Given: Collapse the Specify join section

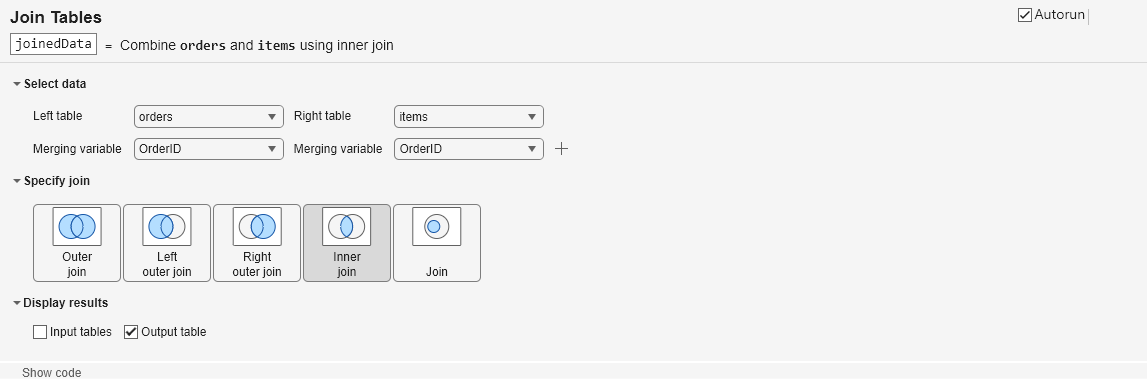Looking at the screenshot, I should click(x=17, y=181).
